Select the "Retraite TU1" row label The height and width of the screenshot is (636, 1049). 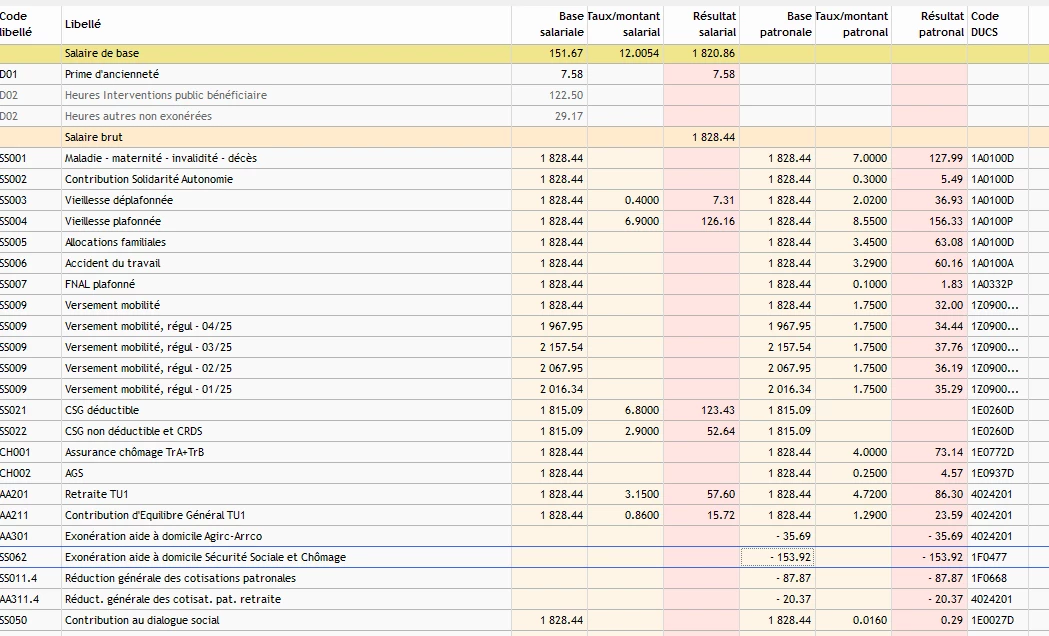(97, 494)
